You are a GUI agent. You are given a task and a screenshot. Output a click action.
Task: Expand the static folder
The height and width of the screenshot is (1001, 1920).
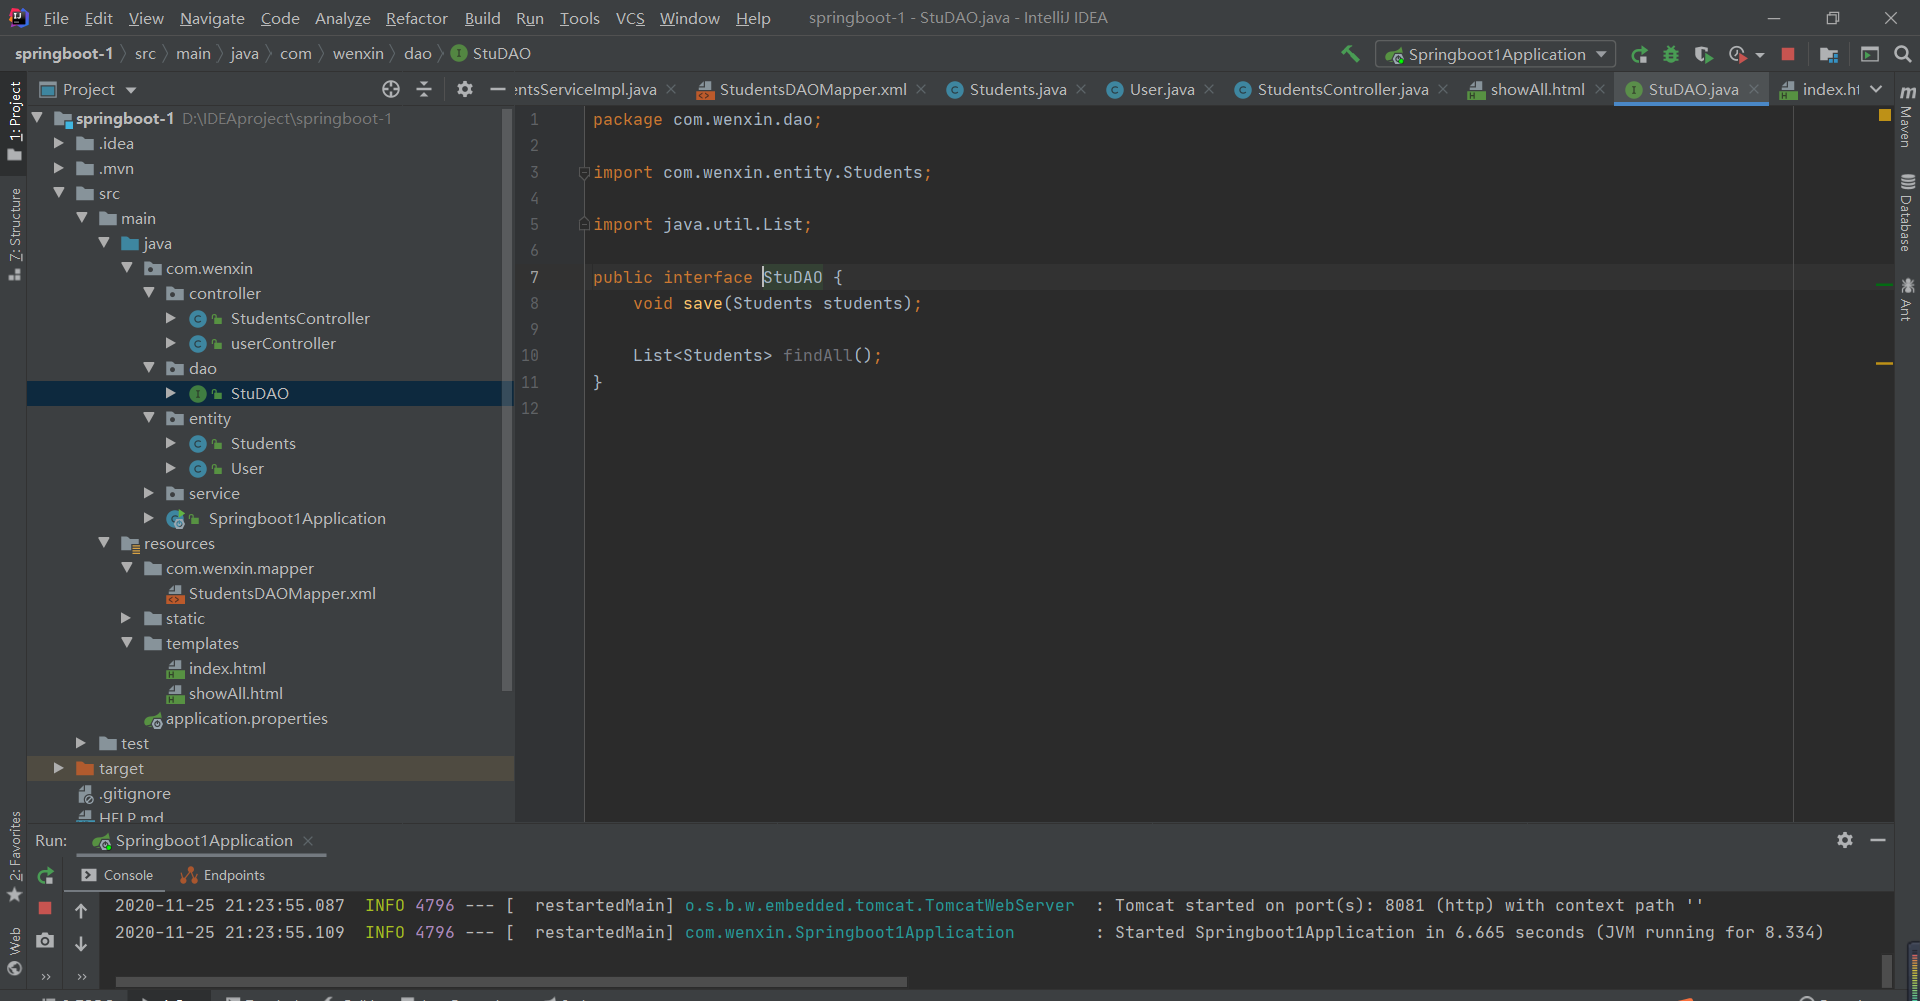[126, 618]
